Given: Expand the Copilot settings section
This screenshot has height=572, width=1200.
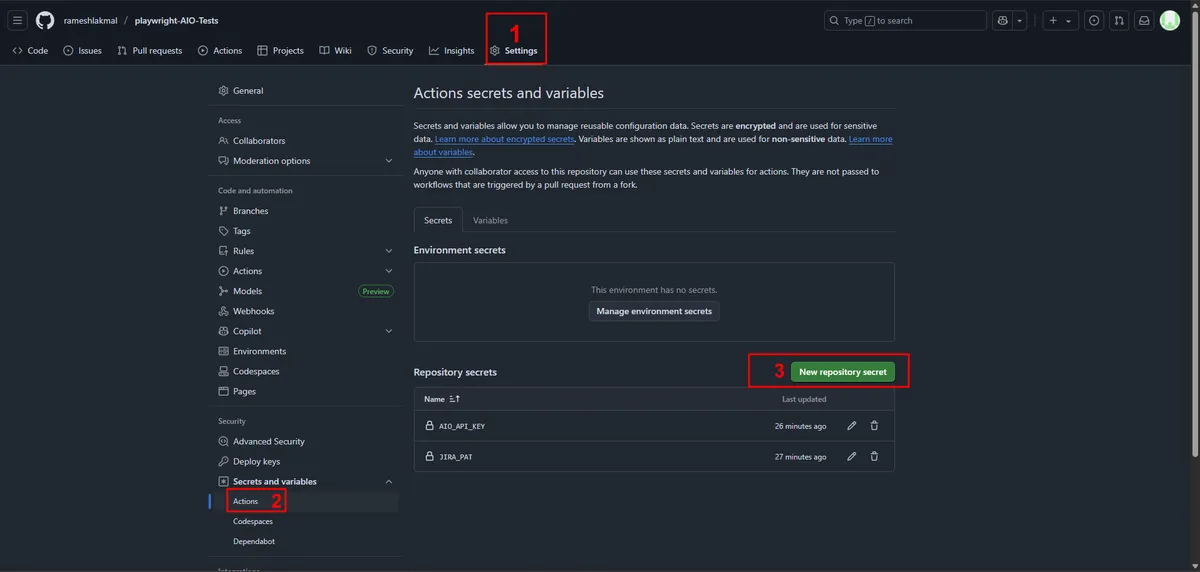Looking at the screenshot, I should coord(306,331).
